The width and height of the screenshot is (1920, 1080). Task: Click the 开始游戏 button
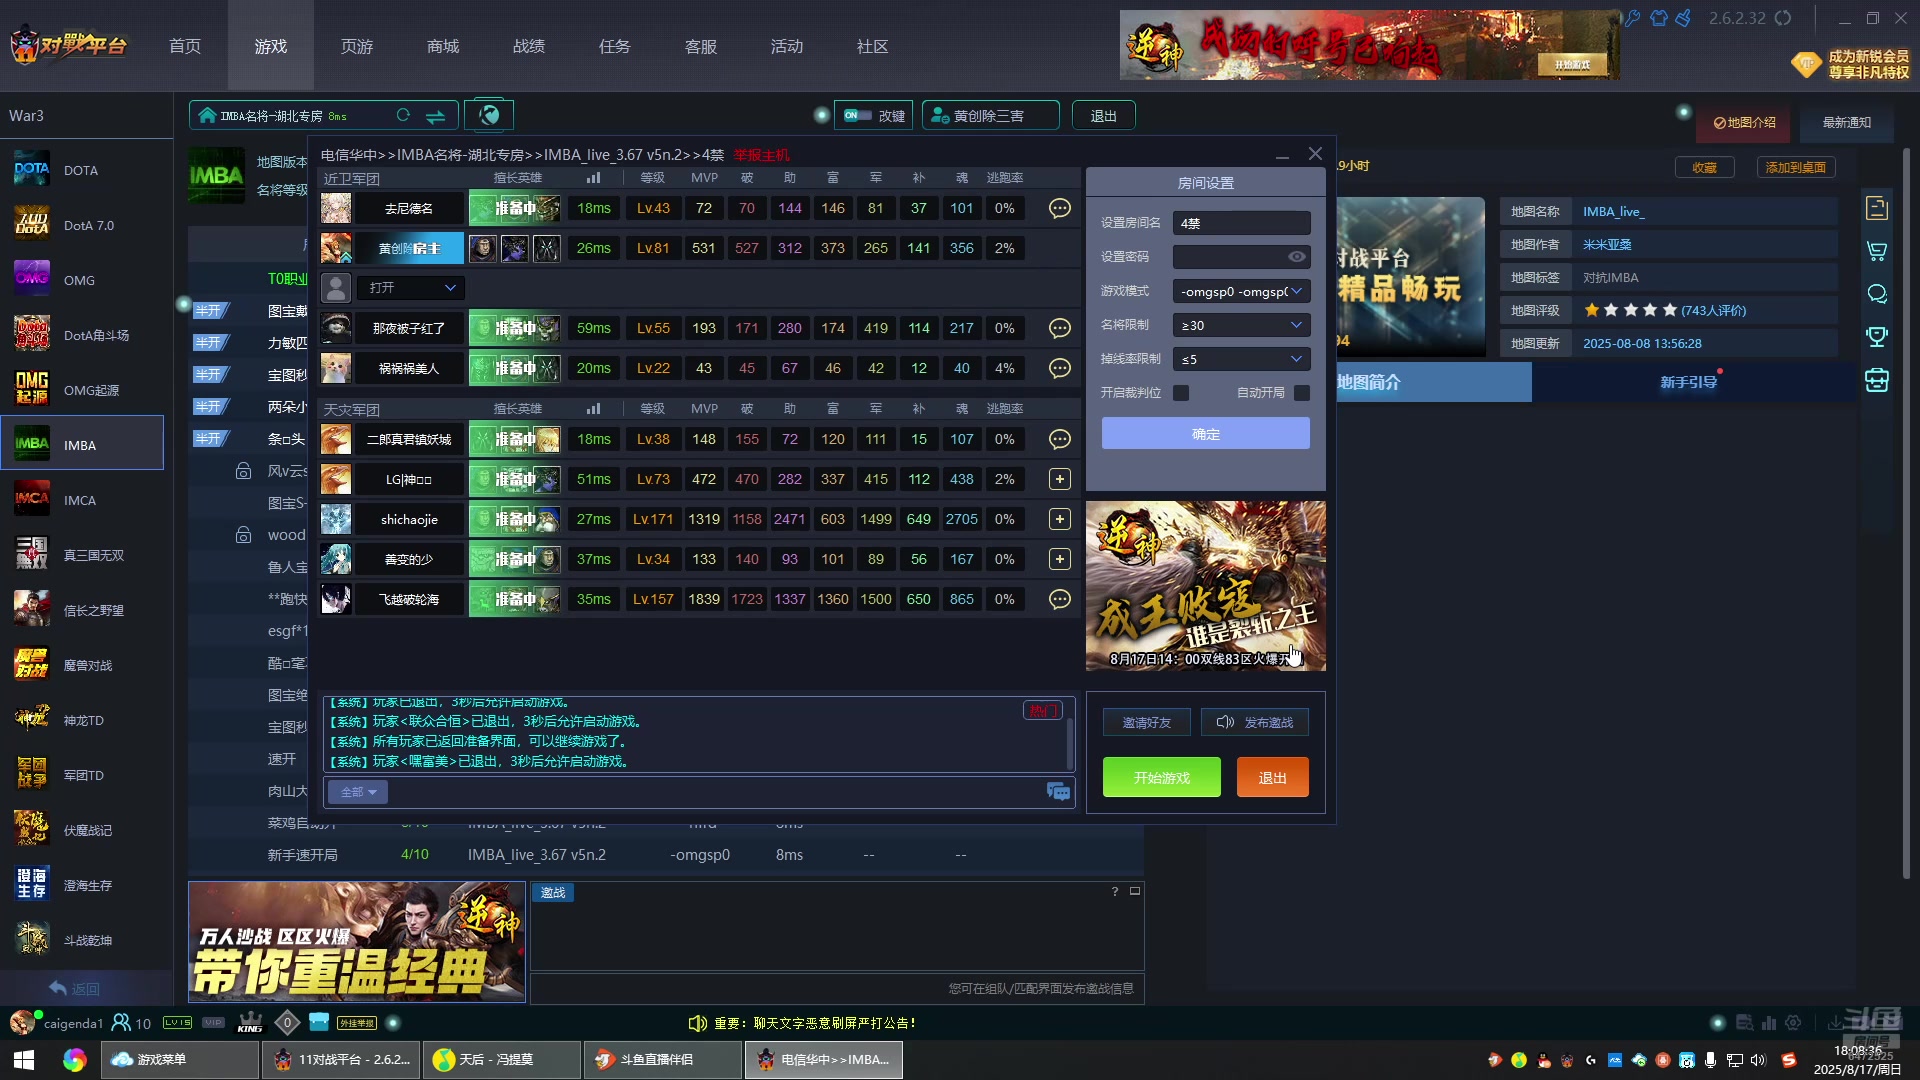pyautogui.click(x=1162, y=777)
